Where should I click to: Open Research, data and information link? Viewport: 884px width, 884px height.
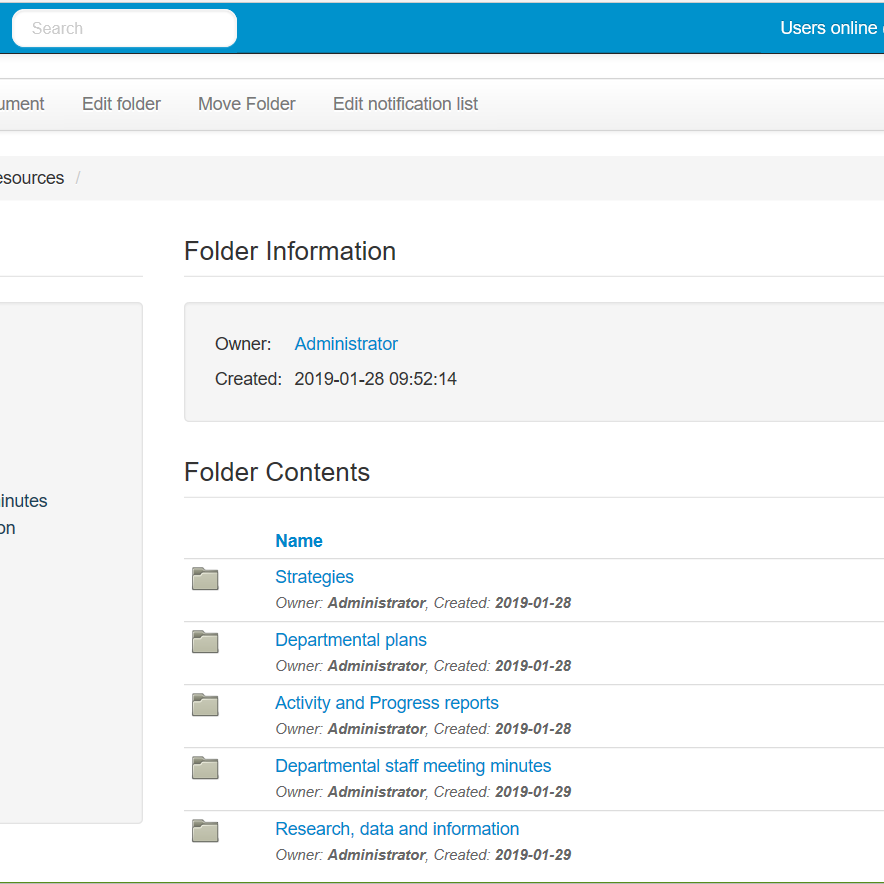(397, 829)
